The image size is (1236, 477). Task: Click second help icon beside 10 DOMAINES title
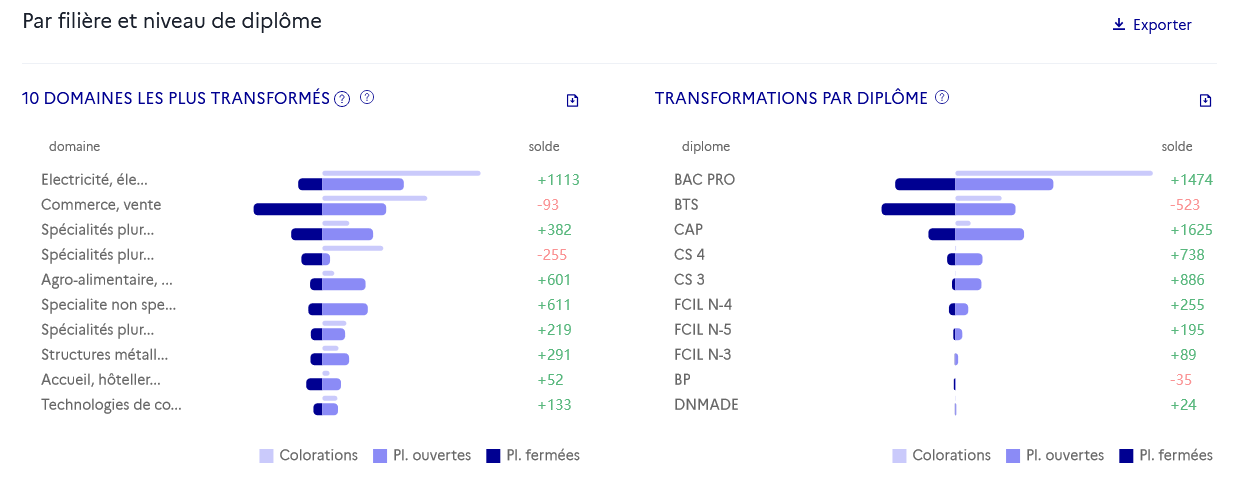point(367,97)
